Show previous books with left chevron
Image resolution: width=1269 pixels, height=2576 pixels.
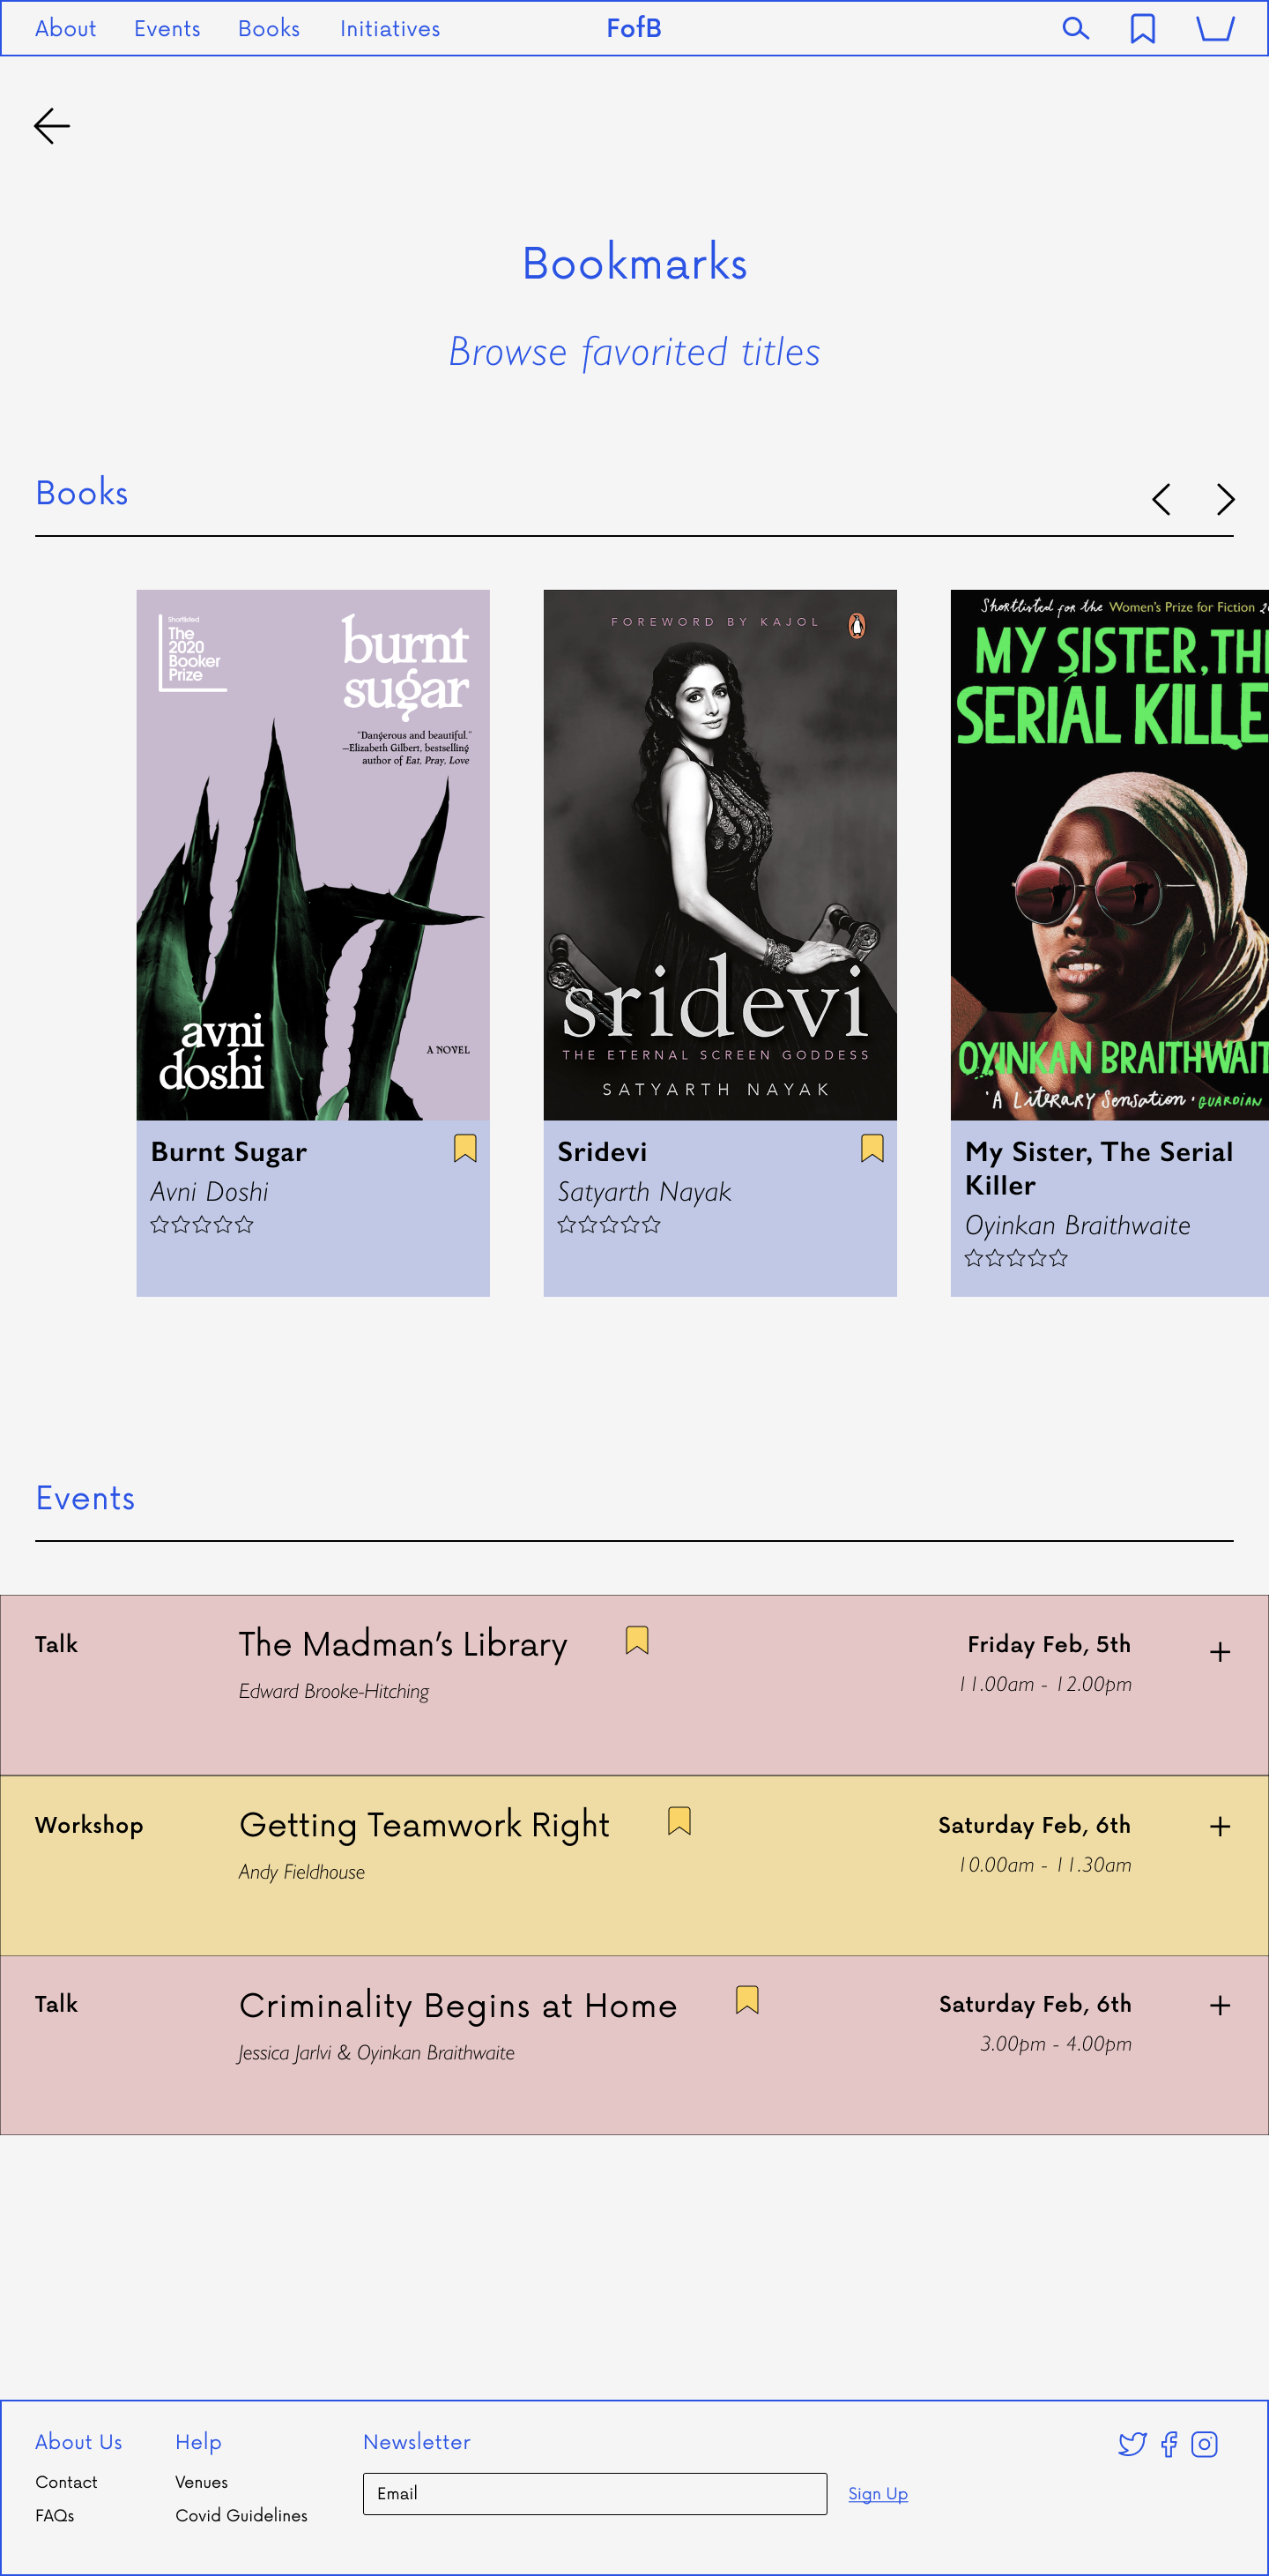pos(1161,499)
